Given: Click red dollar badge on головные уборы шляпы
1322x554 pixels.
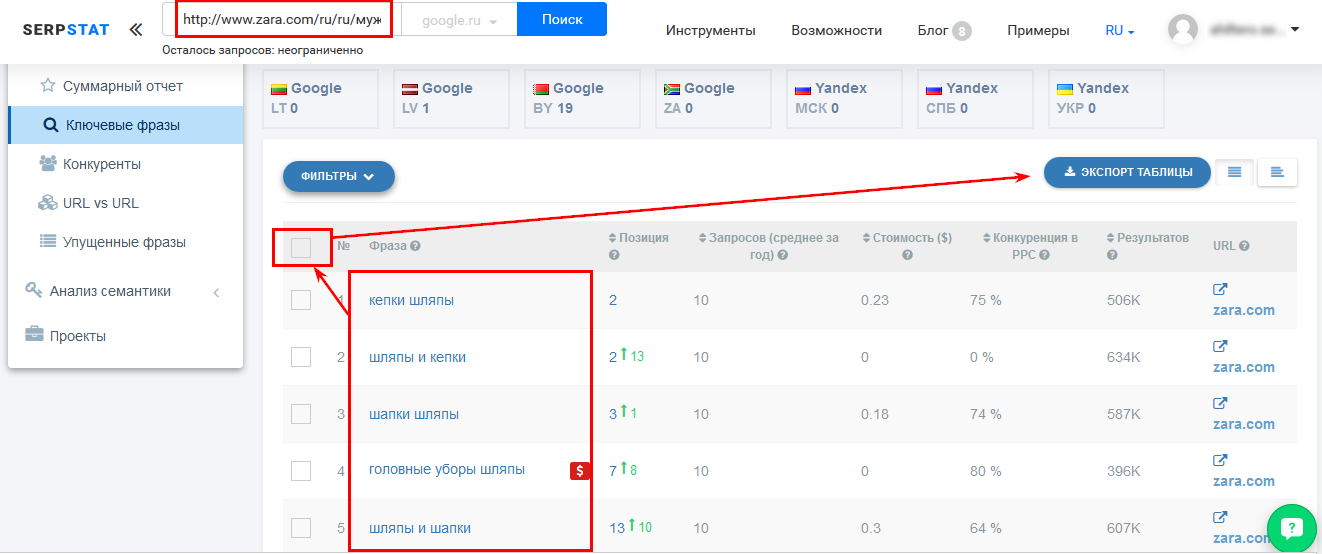Looking at the screenshot, I should pyautogui.click(x=579, y=471).
